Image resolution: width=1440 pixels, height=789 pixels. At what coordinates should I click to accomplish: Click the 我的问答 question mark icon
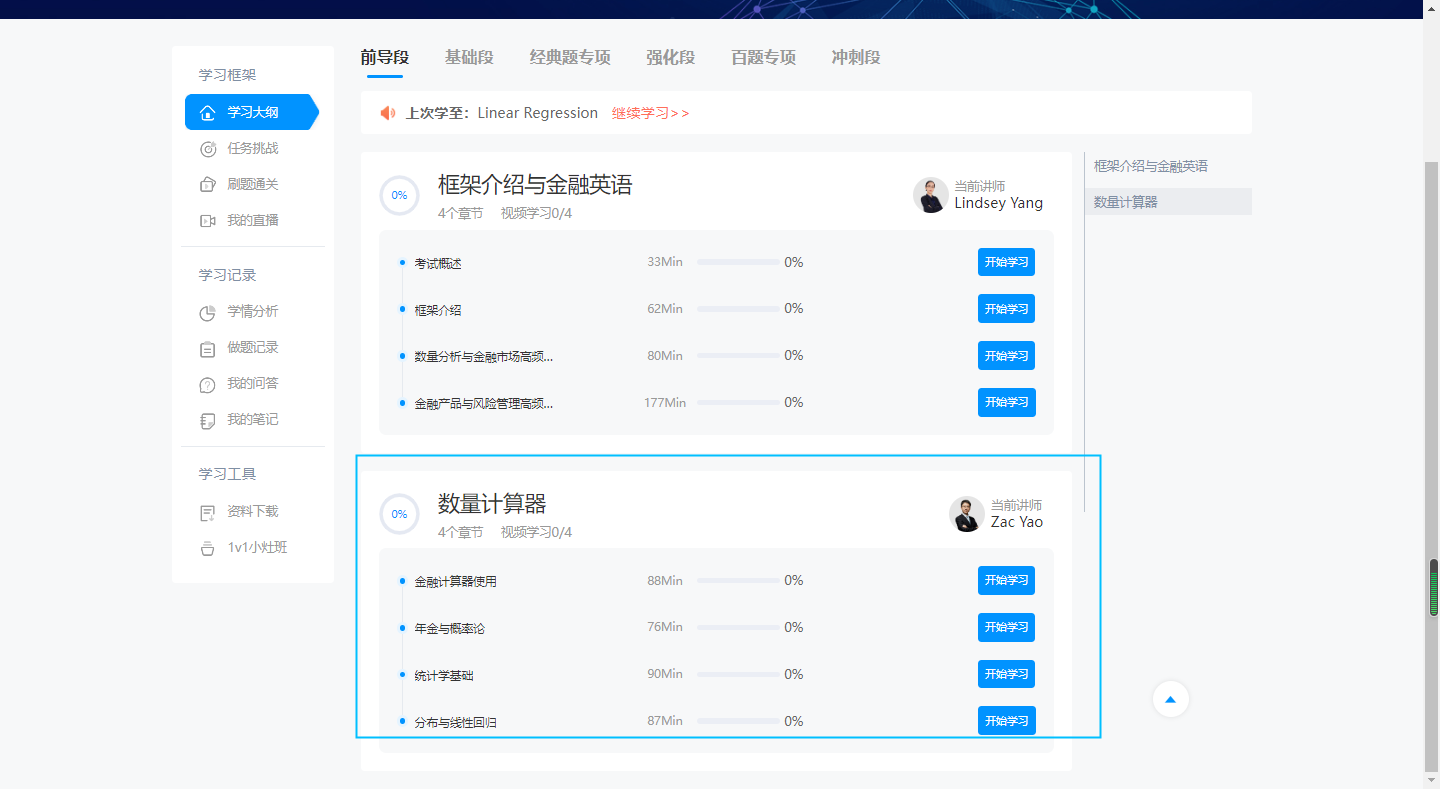(x=208, y=385)
